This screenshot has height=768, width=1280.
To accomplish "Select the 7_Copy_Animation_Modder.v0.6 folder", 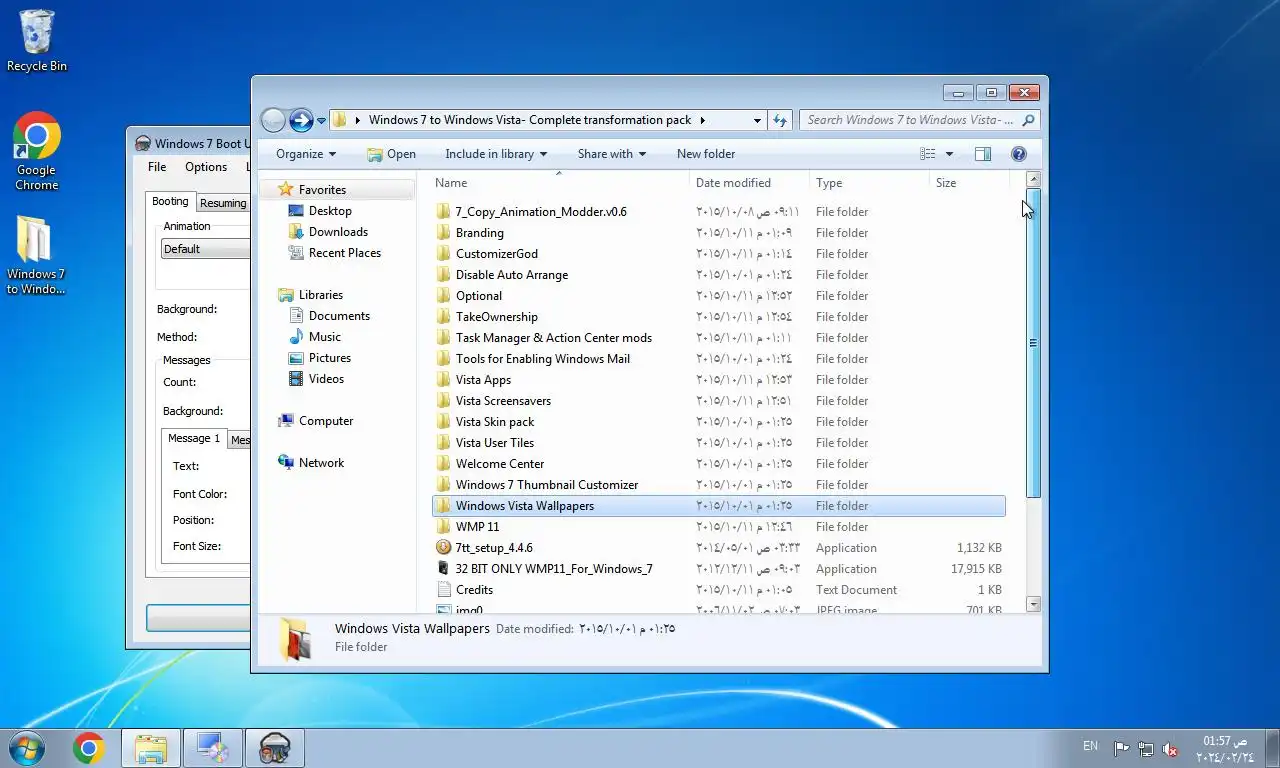I will pos(718,212).
